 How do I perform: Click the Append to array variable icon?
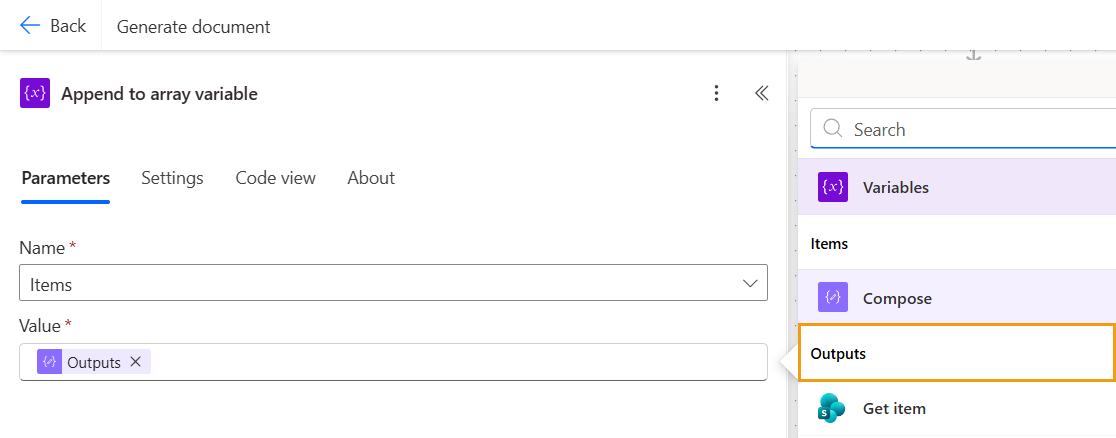click(35, 94)
